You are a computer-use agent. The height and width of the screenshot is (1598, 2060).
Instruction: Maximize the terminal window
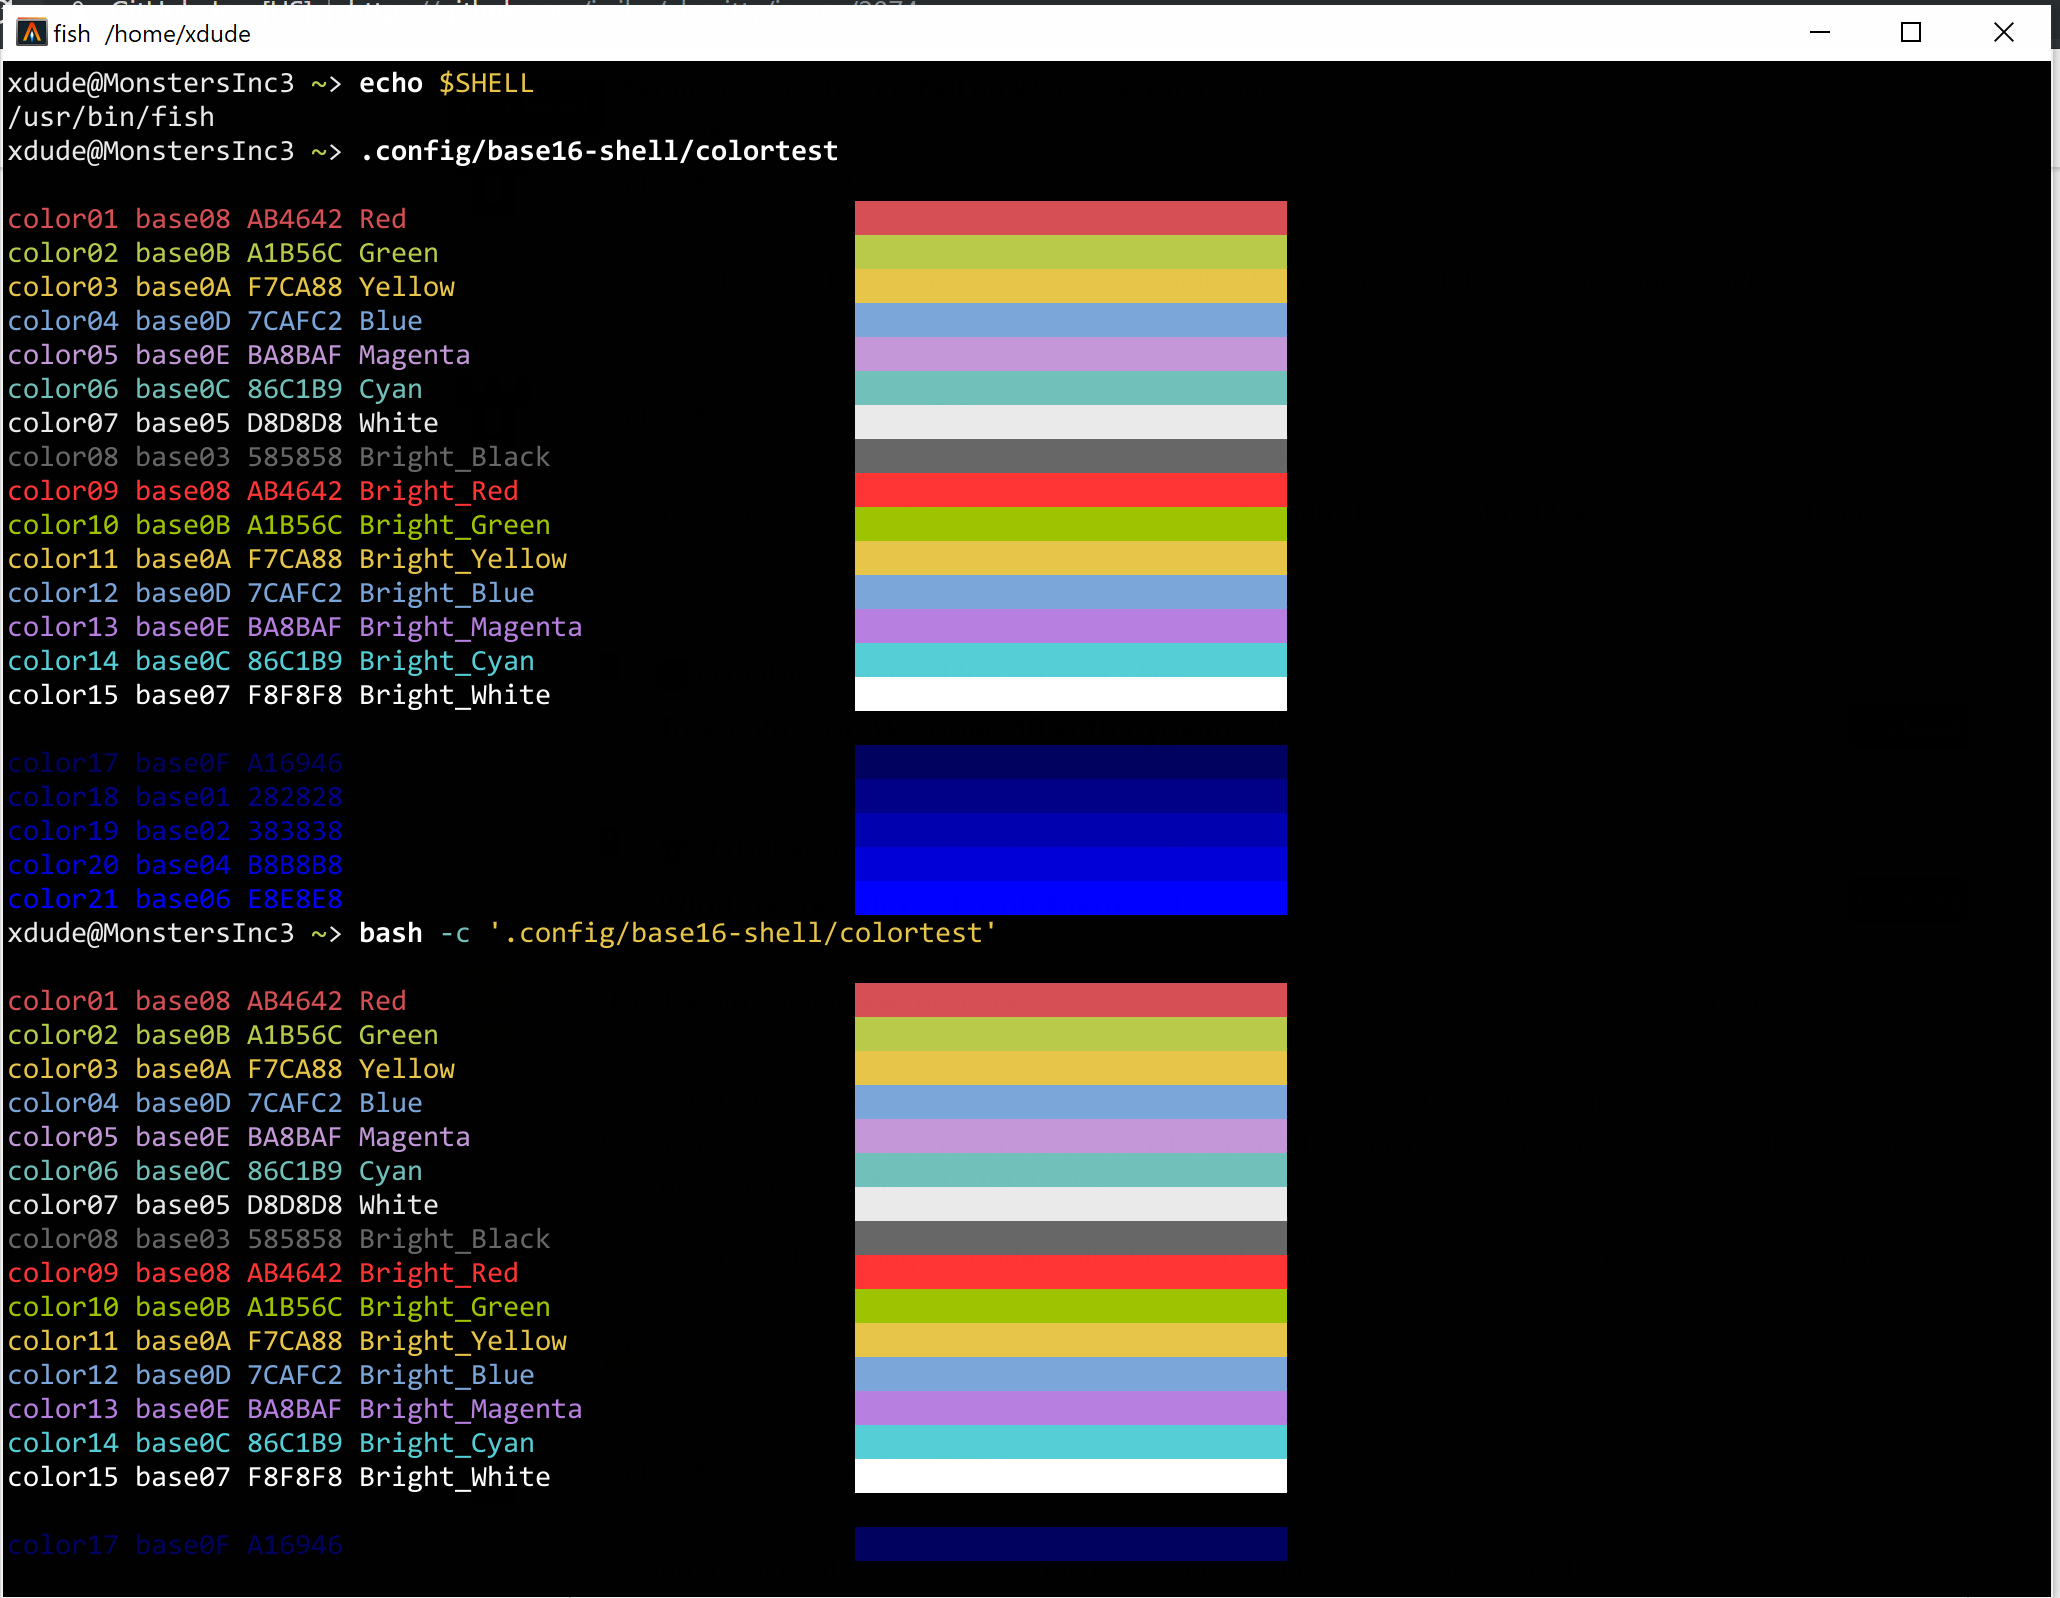(1911, 32)
